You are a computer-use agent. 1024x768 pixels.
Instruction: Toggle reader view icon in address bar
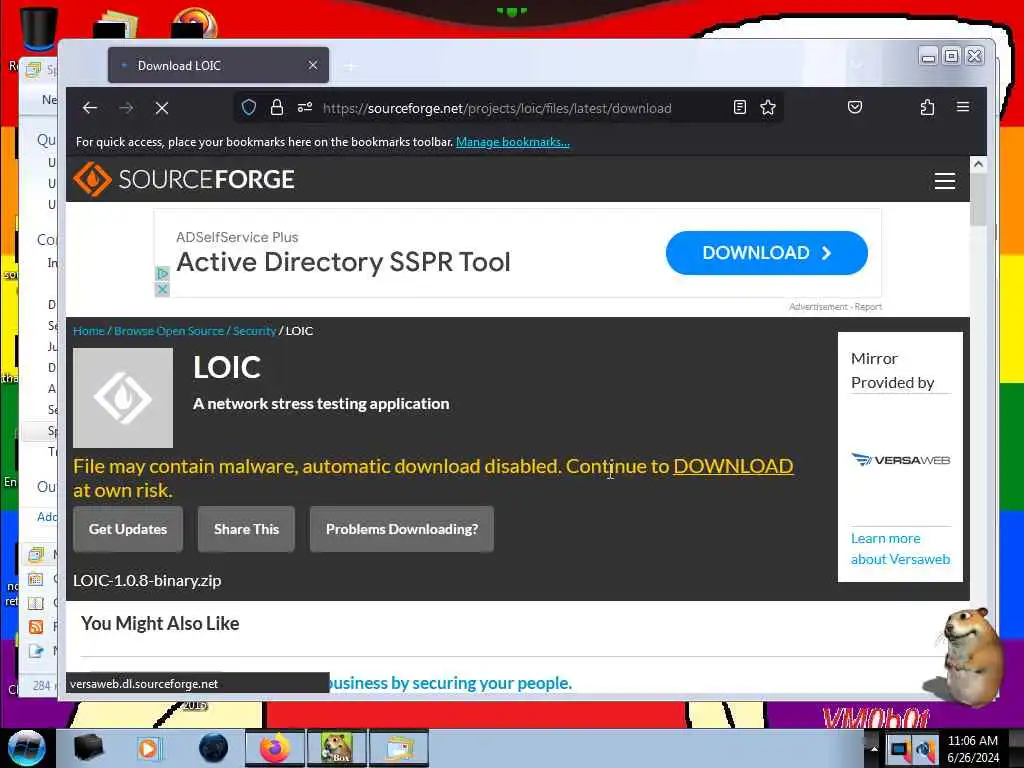click(x=739, y=108)
